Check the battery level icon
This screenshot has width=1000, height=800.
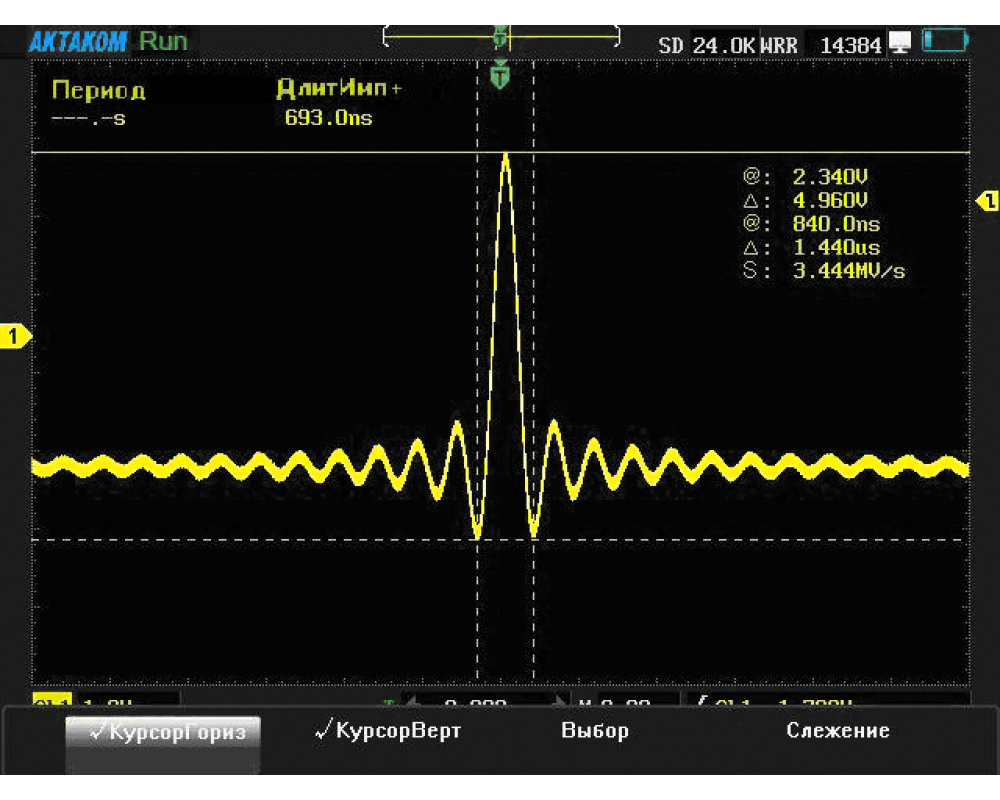tap(946, 41)
